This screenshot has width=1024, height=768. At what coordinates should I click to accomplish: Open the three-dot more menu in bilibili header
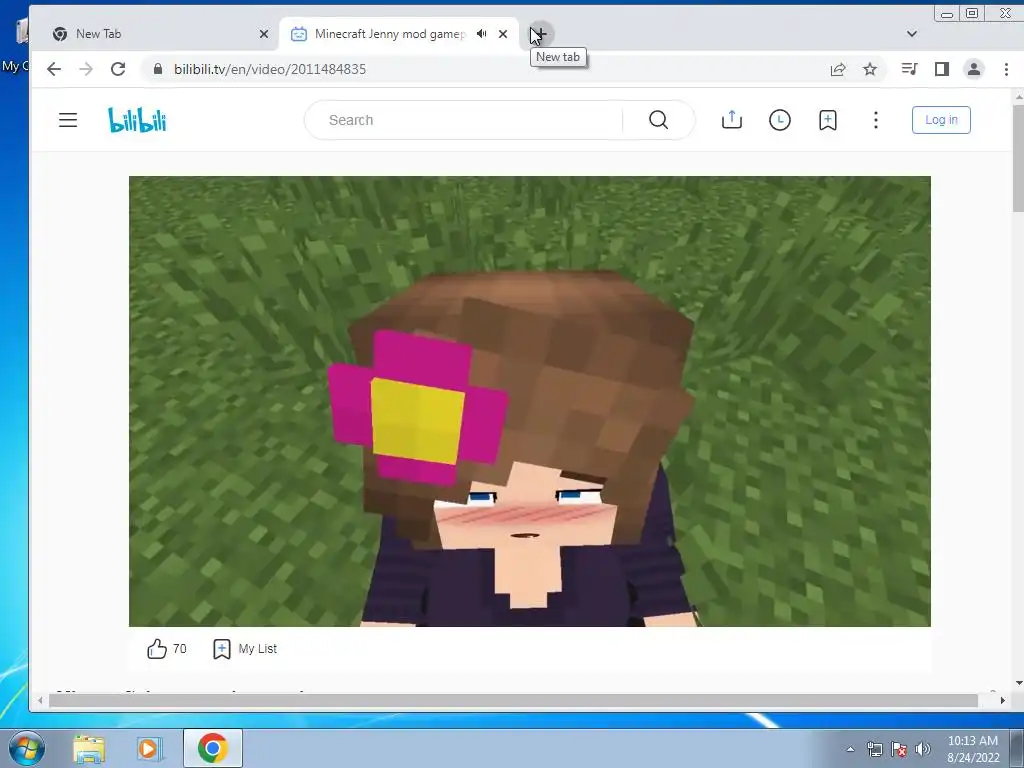[x=876, y=120]
